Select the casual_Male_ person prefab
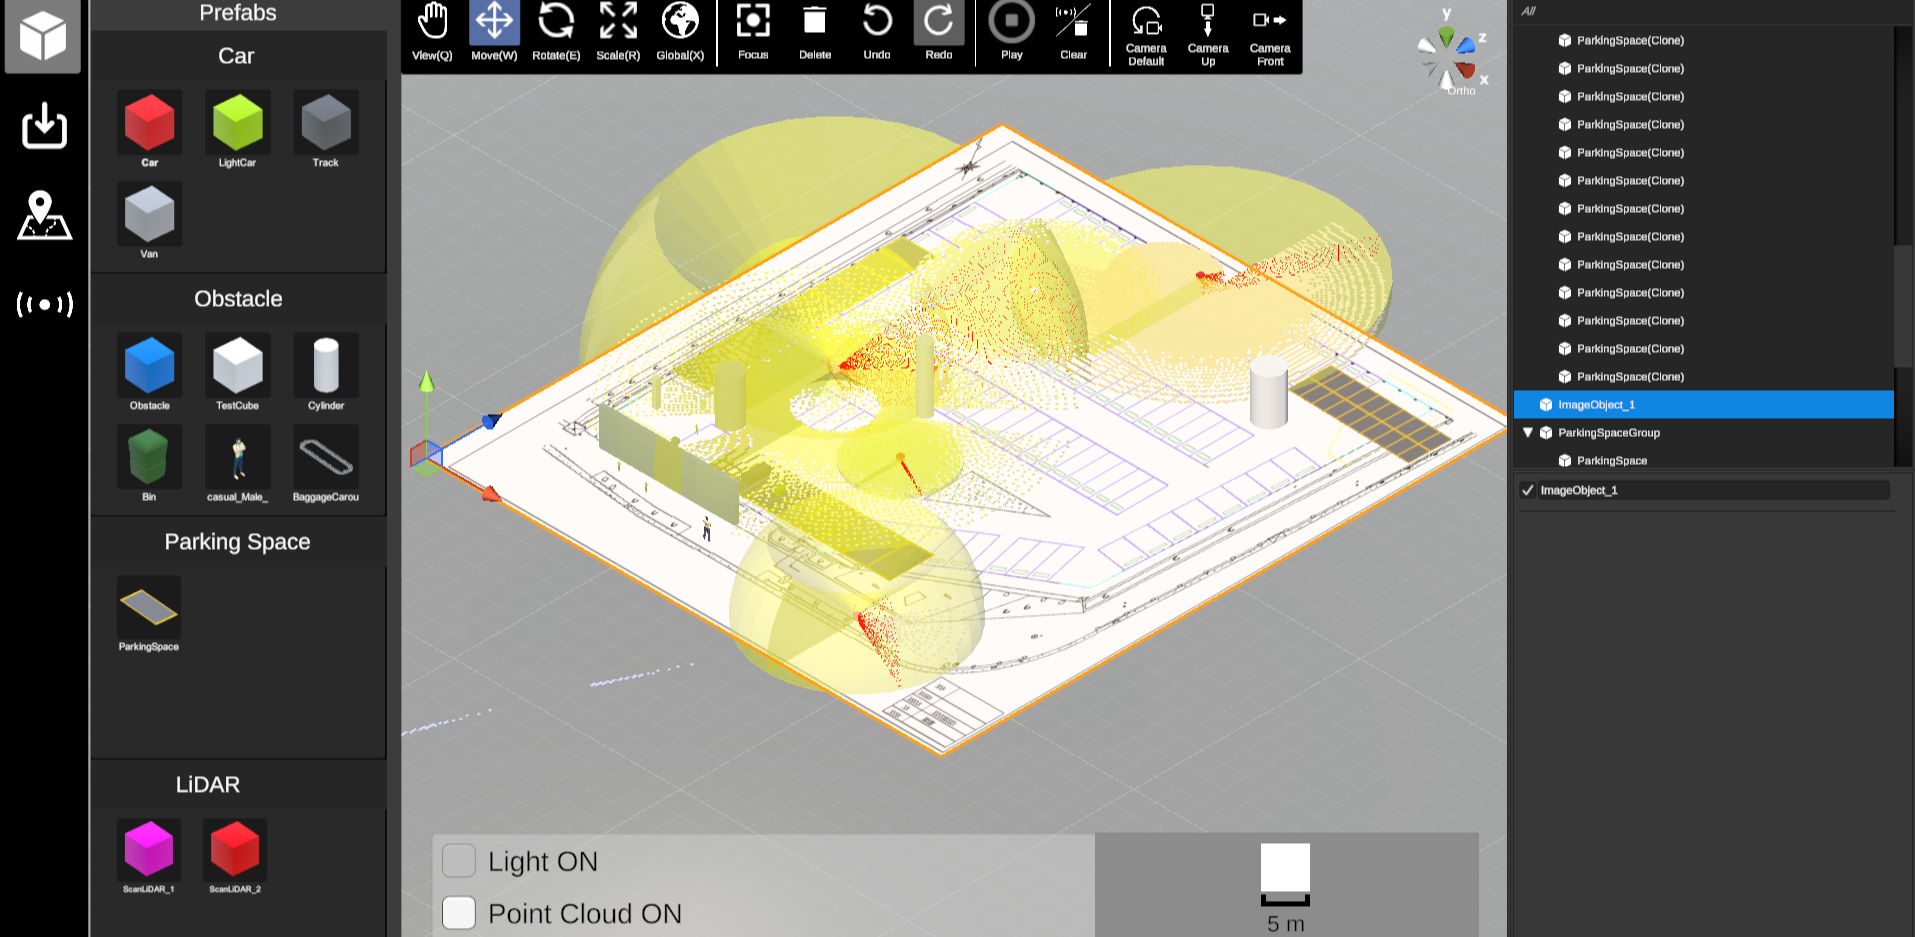This screenshot has height=937, width=1915. point(237,457)
